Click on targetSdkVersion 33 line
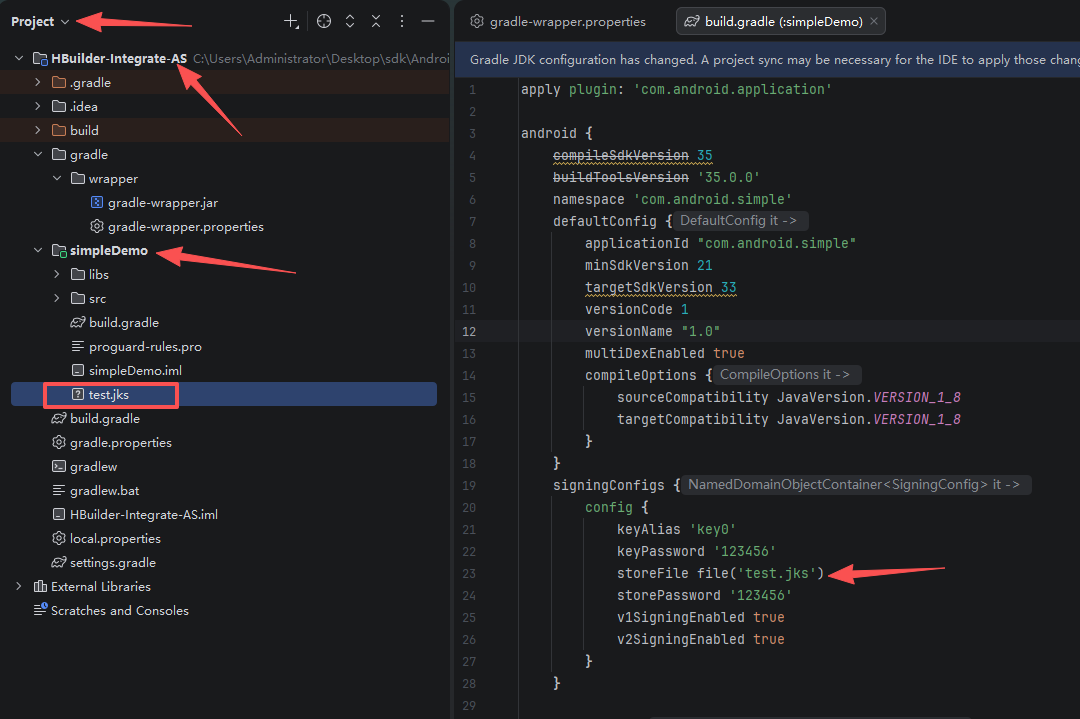 [x=661, y=287]
